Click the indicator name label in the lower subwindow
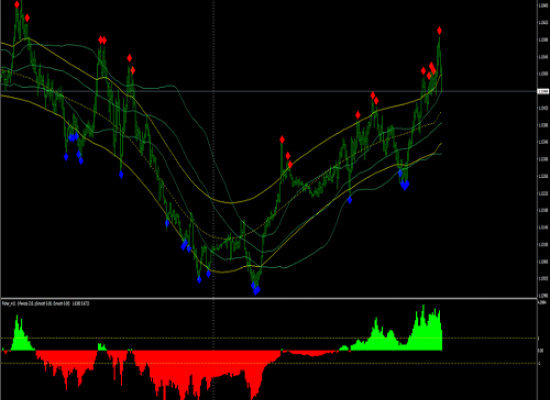 [46, 303]
